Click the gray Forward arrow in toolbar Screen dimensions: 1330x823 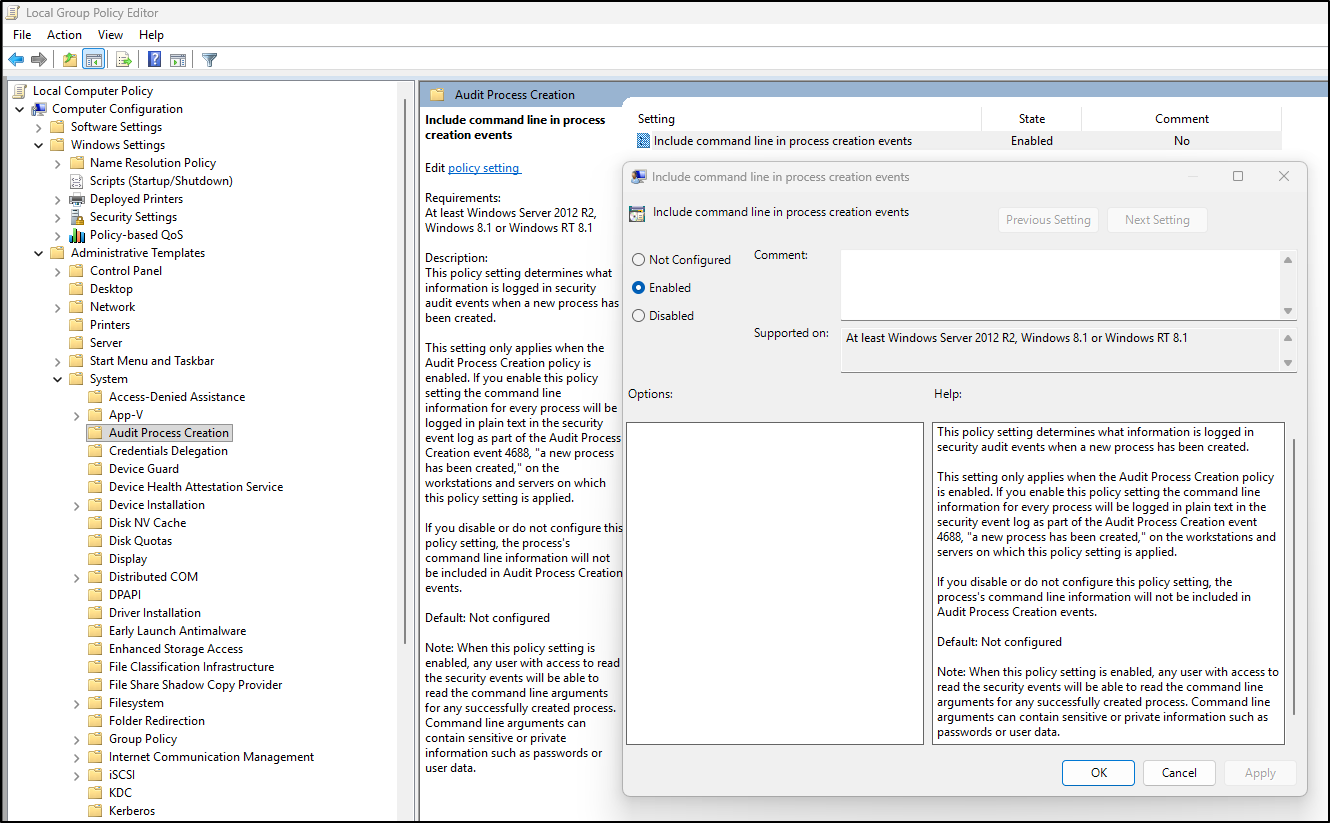click(39, 60)
